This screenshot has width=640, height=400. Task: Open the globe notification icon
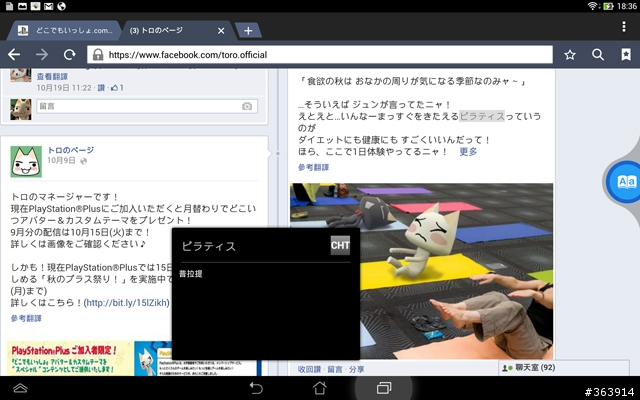[x=62, y=6]
